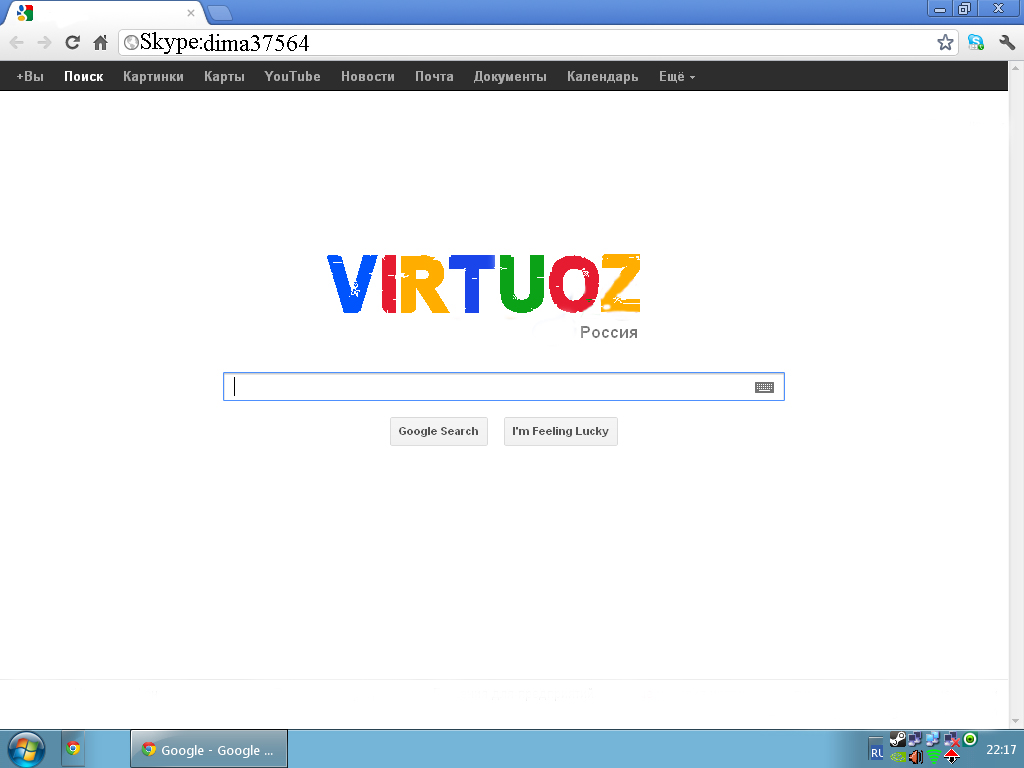This screenshot has width=1024, height=768.
Task: Open Steam tray icon
Action: tap(898, 739)
